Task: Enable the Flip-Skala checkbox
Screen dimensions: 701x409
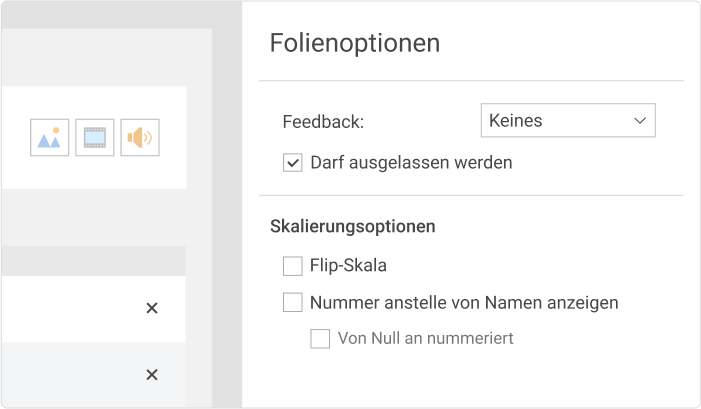Action: point(293,266)
